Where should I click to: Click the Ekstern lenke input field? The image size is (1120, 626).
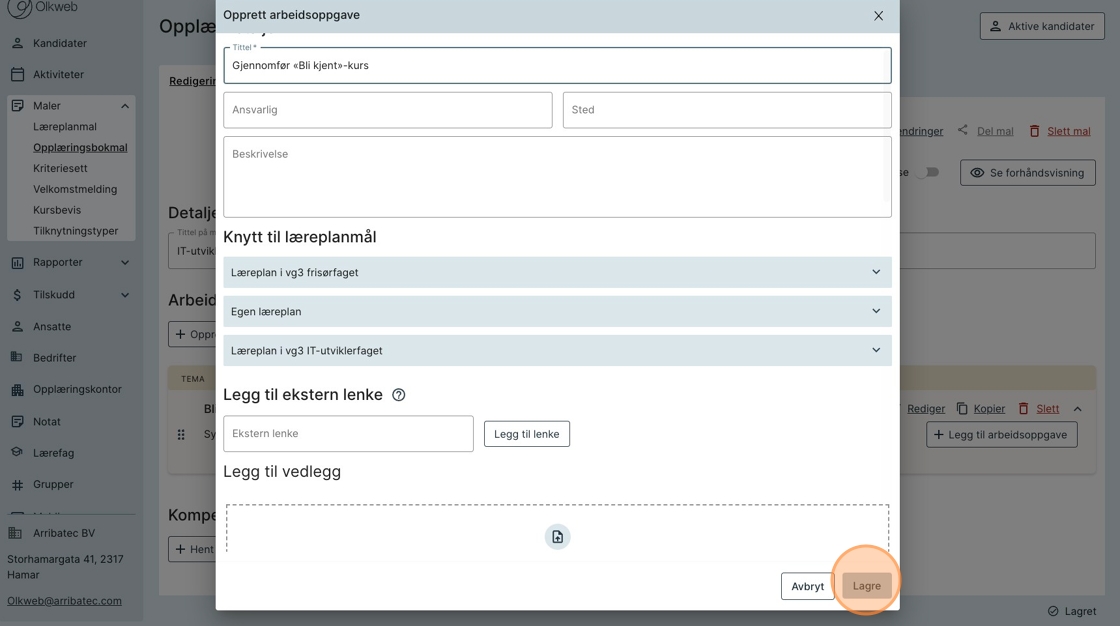coord(349,434)
